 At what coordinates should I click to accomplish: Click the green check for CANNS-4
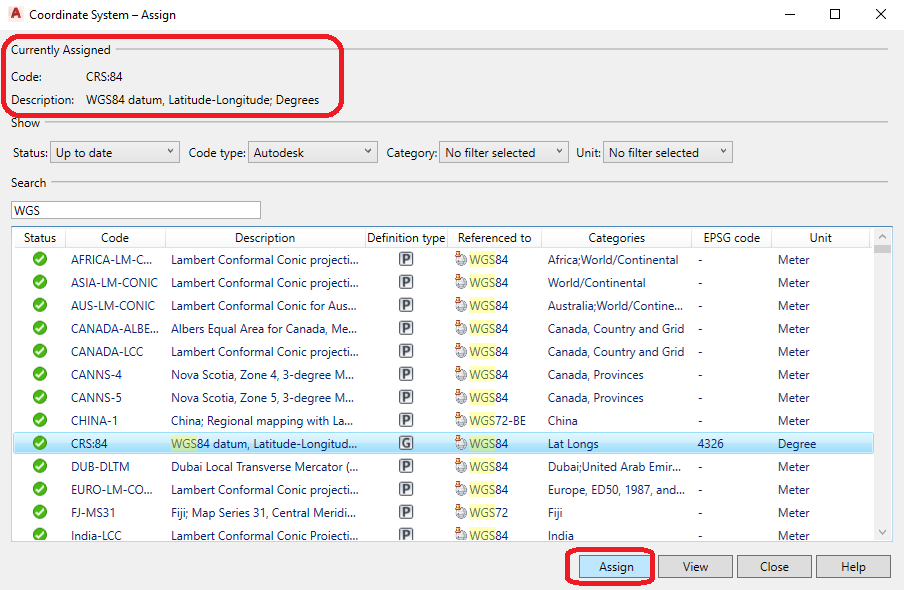click(x=40, y=374)
